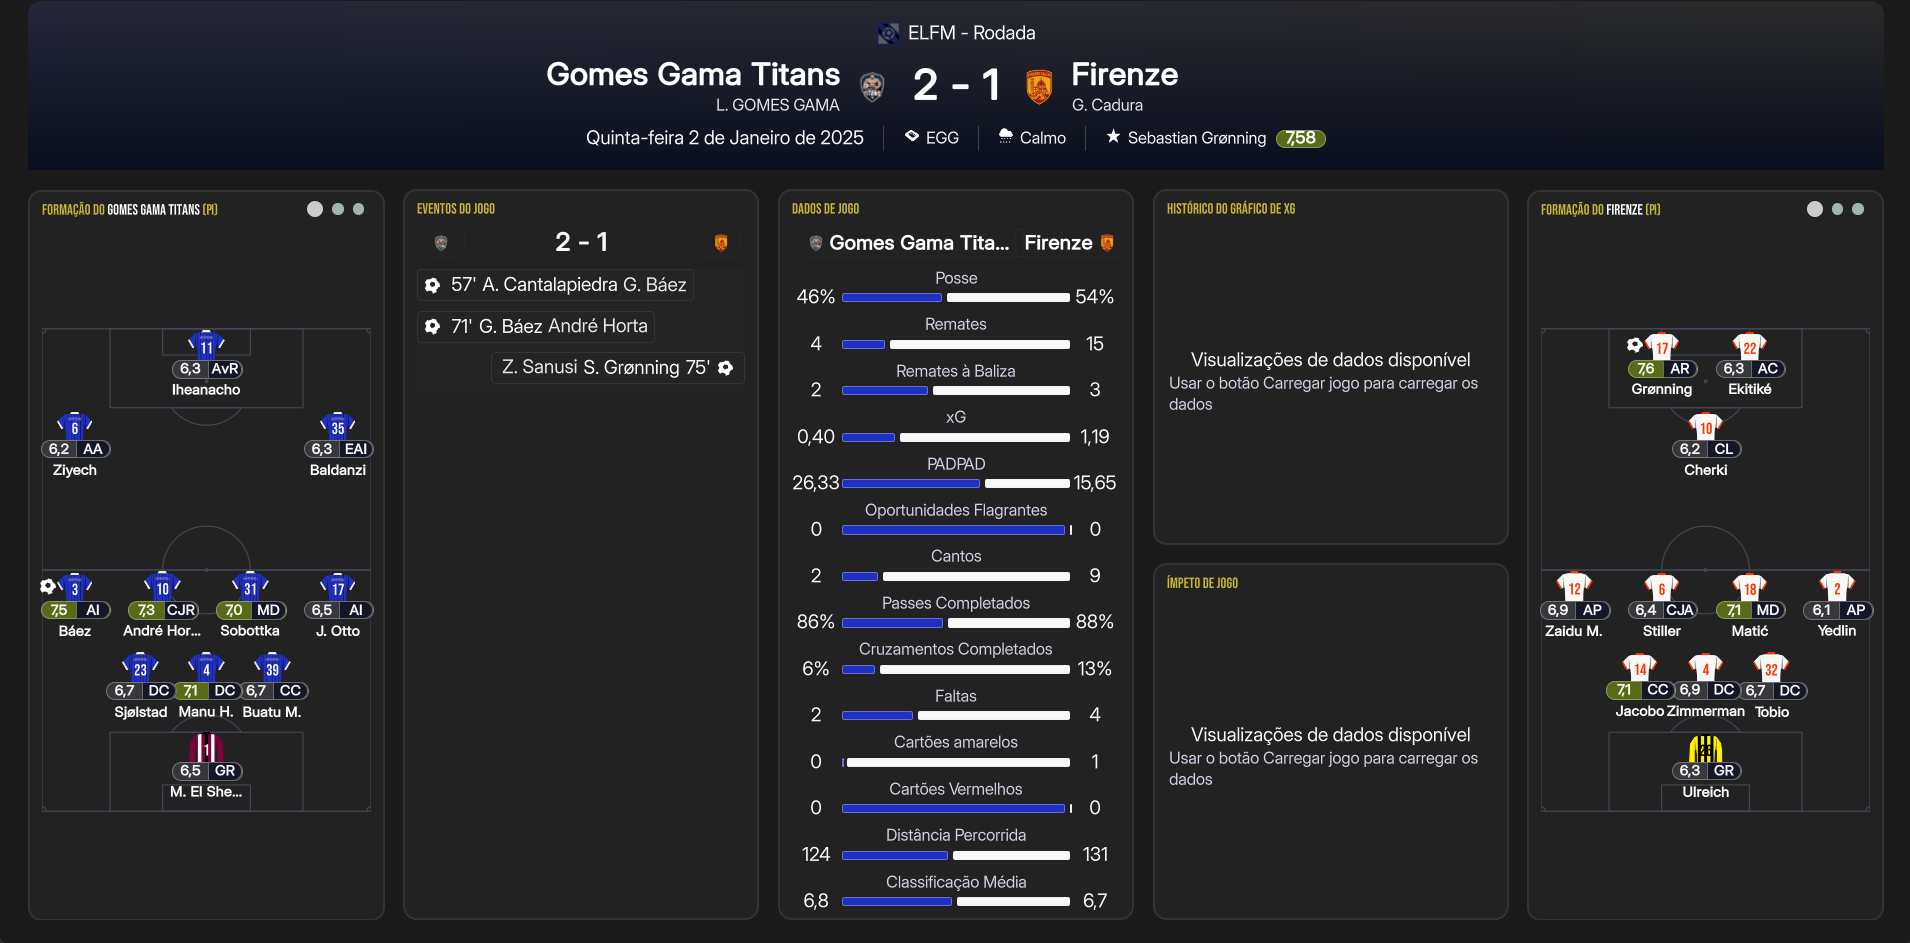The height and width of the screenshot is (943, 1910).
Task: Open the Histórico do Gráfico de xG header
Action: tap(1230, 209)
